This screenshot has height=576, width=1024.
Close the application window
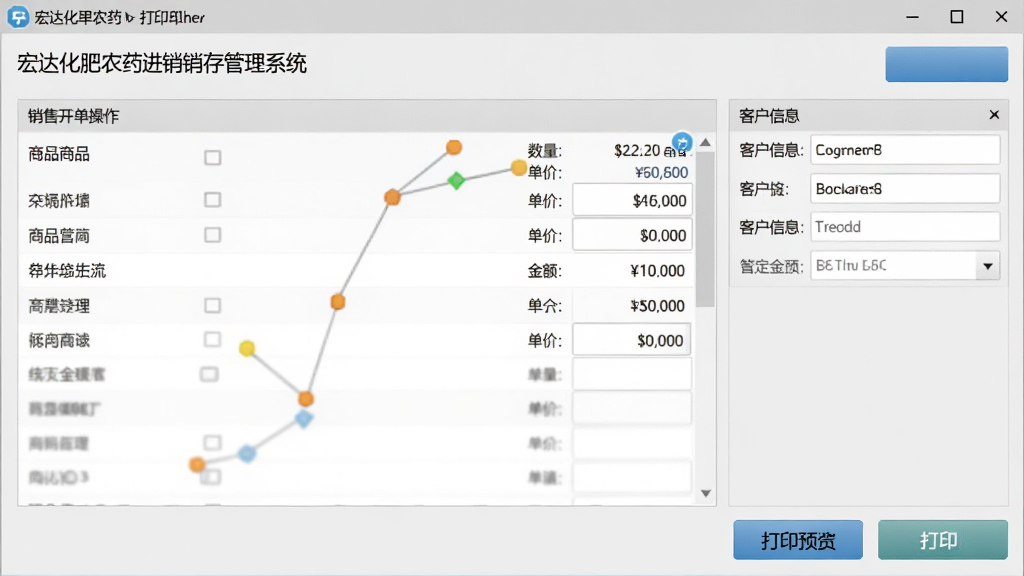[1001, 17]
